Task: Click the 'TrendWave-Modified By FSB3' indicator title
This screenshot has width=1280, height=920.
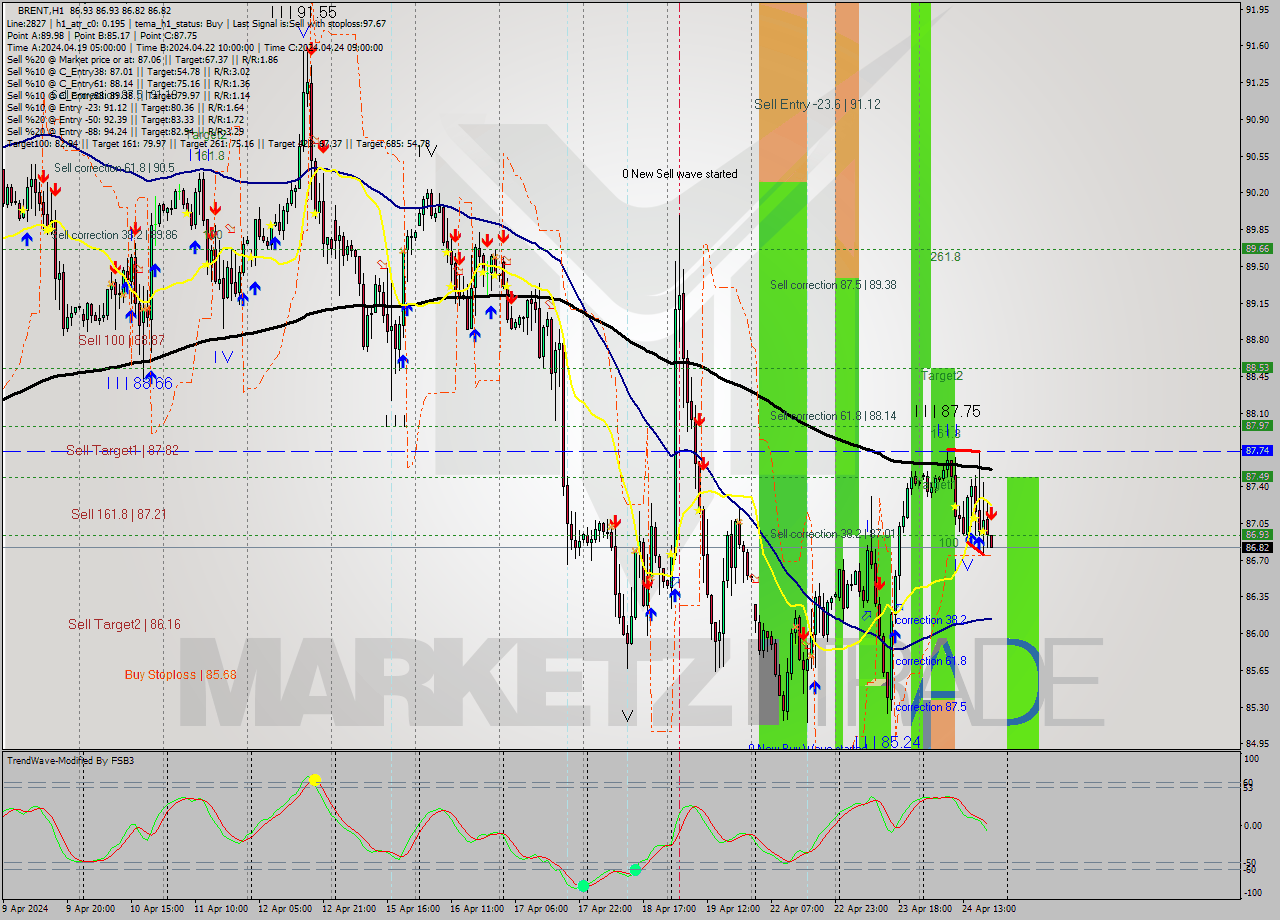Action: tap(71, 761)
